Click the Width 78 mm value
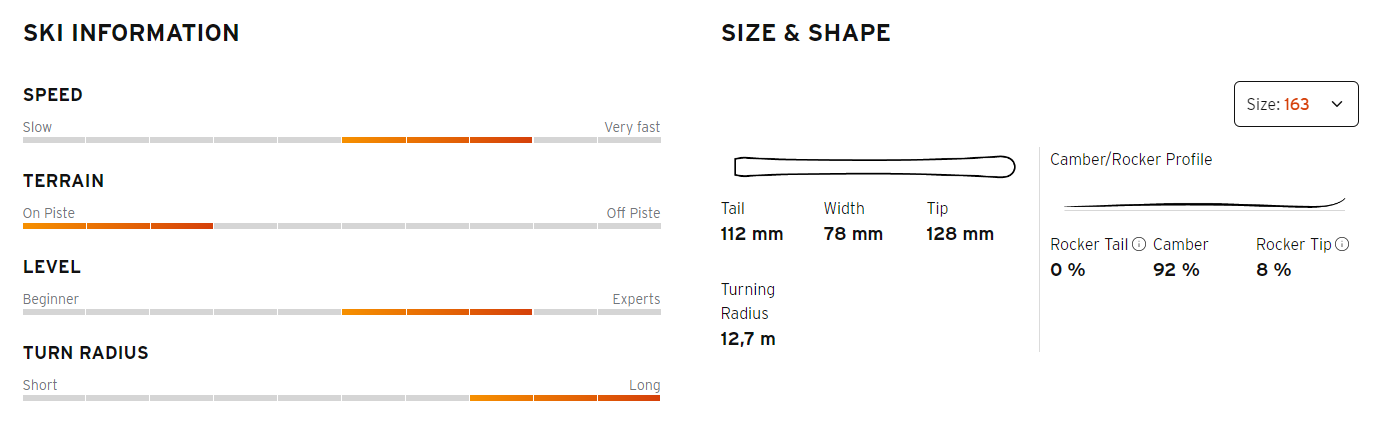The image size is (1386, 448). click(853, 234)
